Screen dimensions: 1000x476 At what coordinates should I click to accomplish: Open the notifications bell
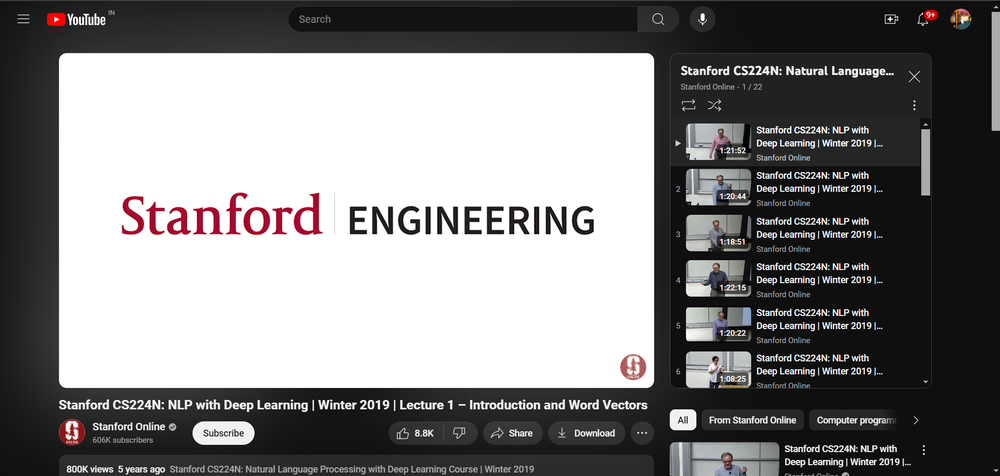(923, 19)
